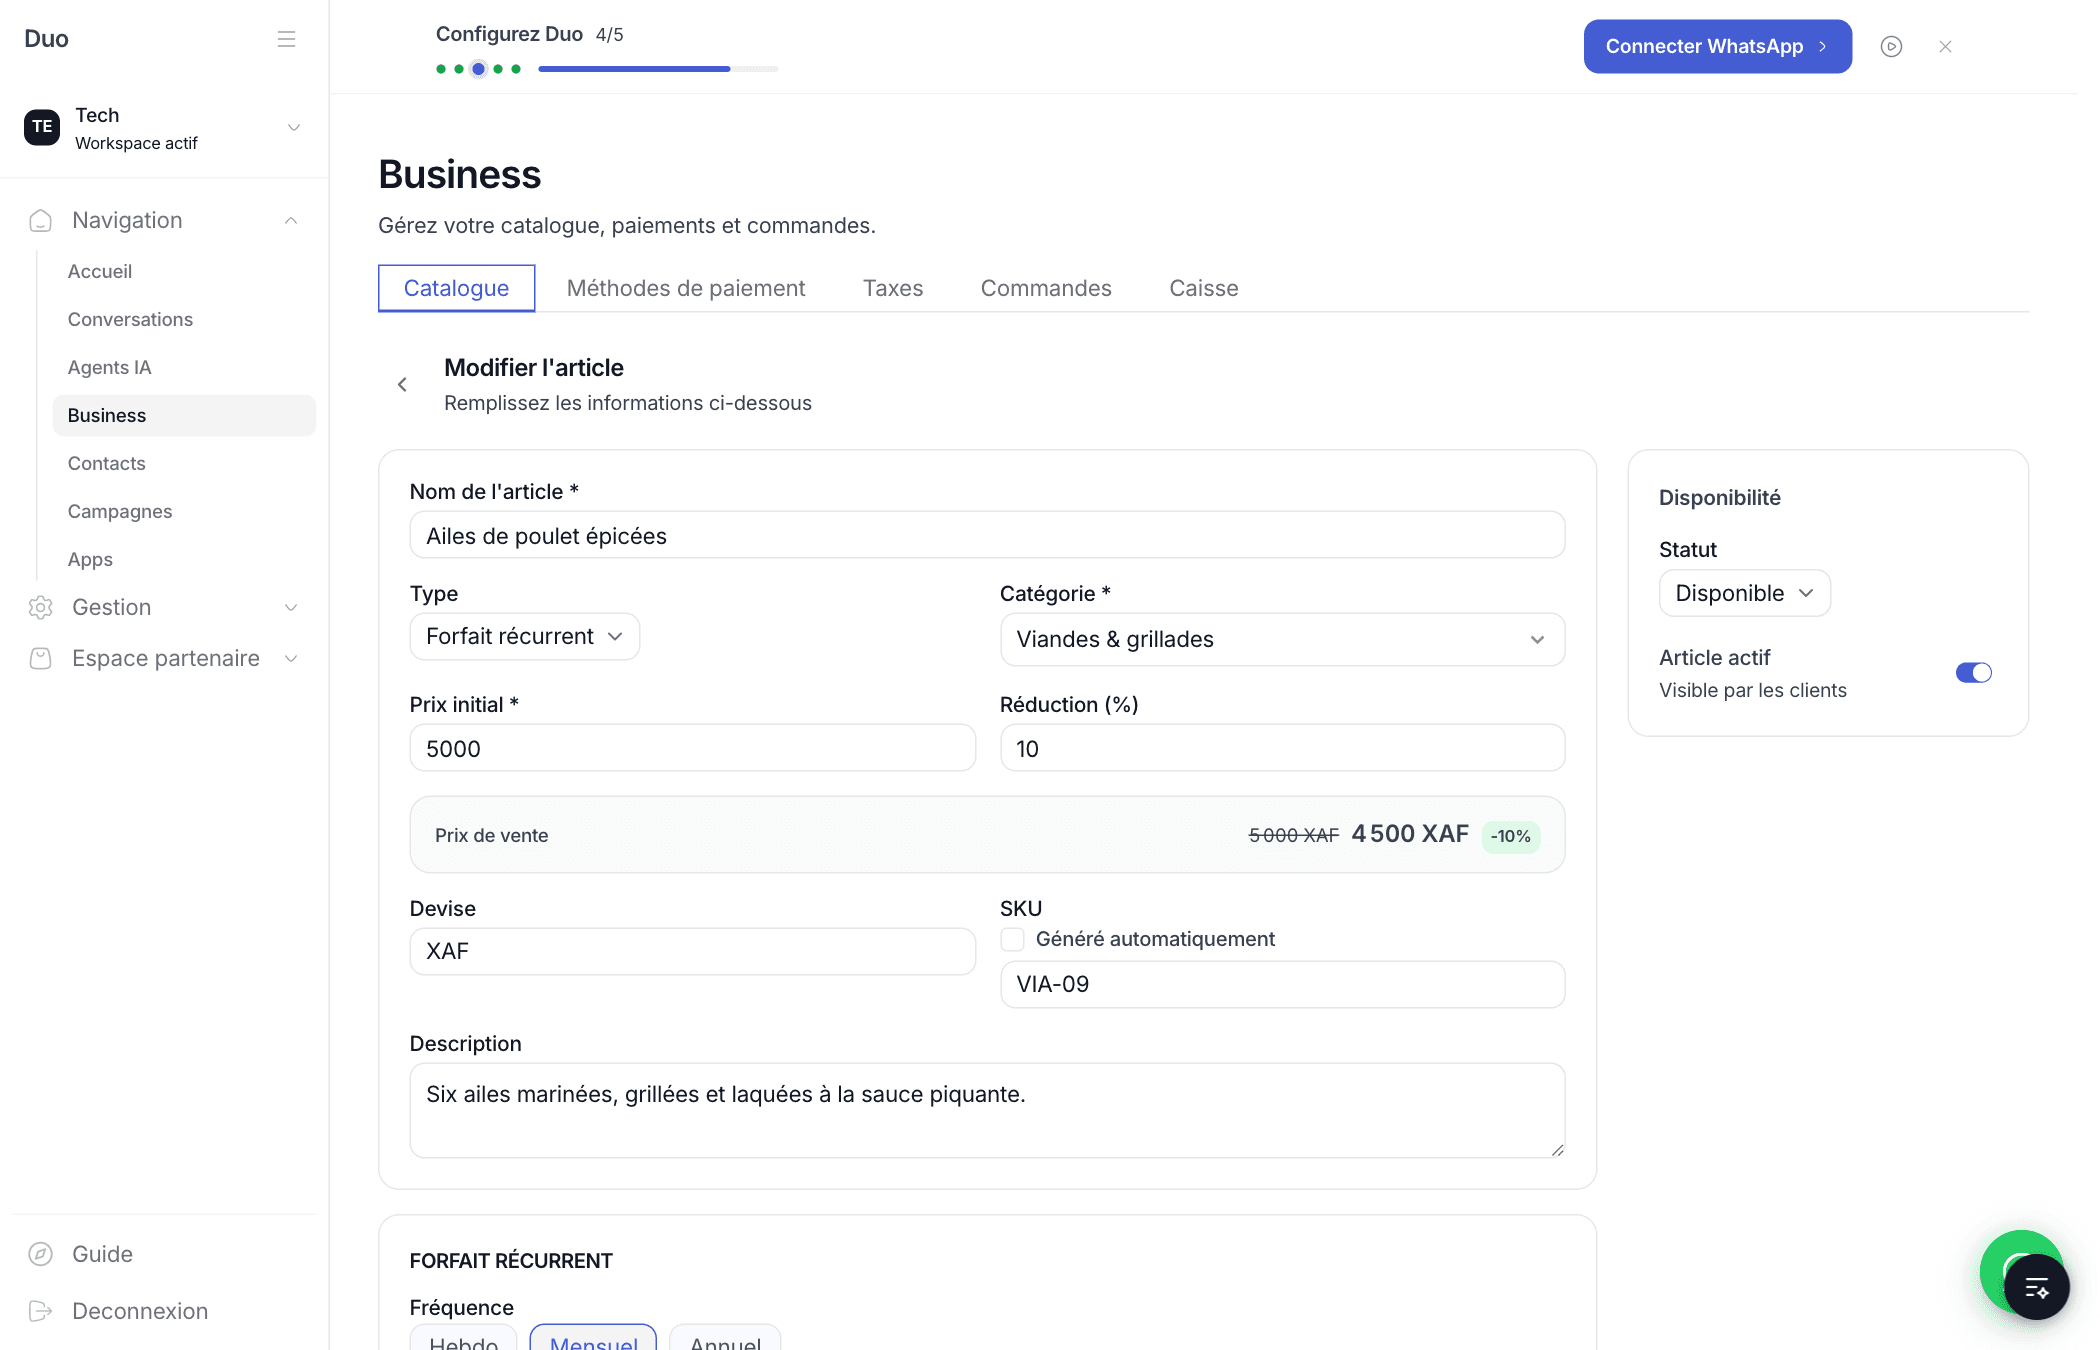The width and height of the screenshot is (2100, 1350).
Task: Dismiss the Configurez Duo setup banner
Action: (1945, 46)
